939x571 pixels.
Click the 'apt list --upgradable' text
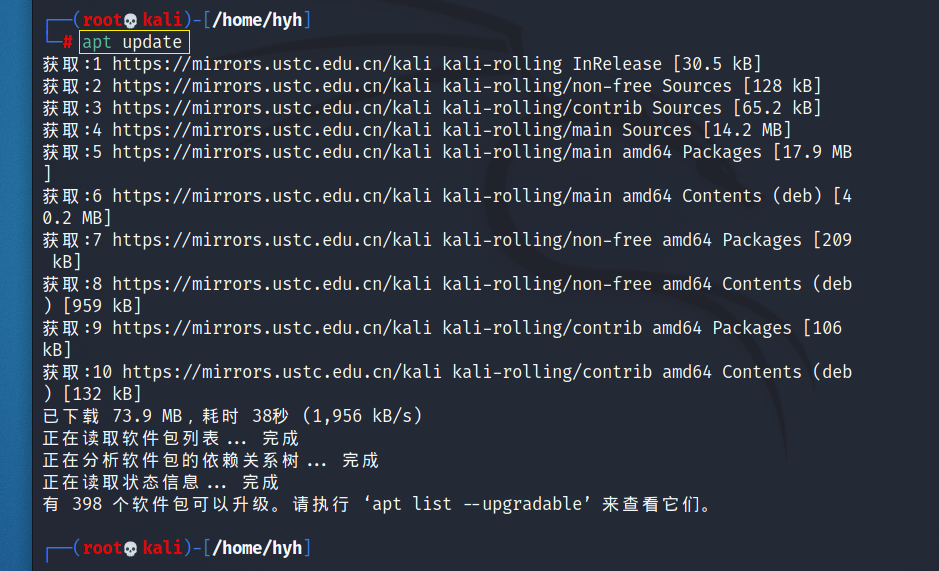(x=477, y=504)
